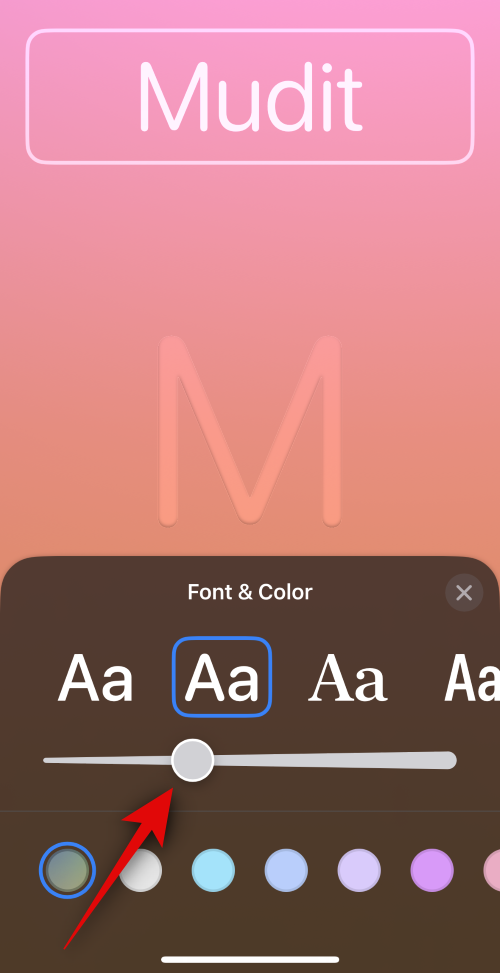Pick the light sky blue swatch
This screenshot has height=973, width=500.
tap(213, 871)
